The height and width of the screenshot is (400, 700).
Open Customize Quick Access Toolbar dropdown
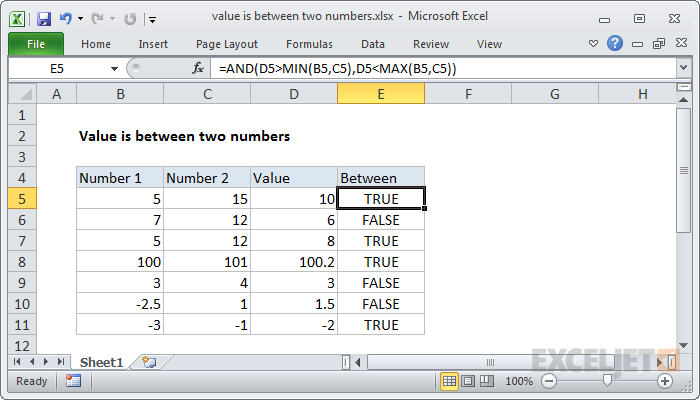pyautogui.click(x=153, y=19)
